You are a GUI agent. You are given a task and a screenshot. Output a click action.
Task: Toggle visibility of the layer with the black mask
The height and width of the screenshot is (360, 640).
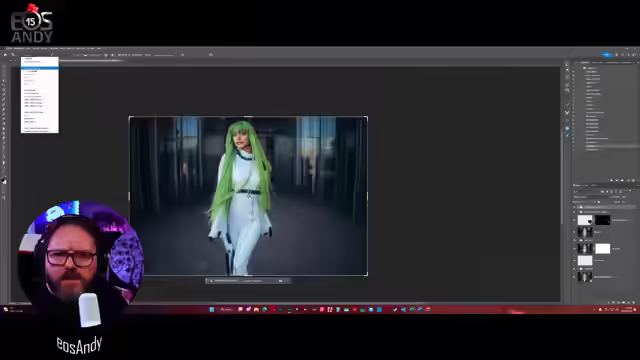[x=574, y=220]
